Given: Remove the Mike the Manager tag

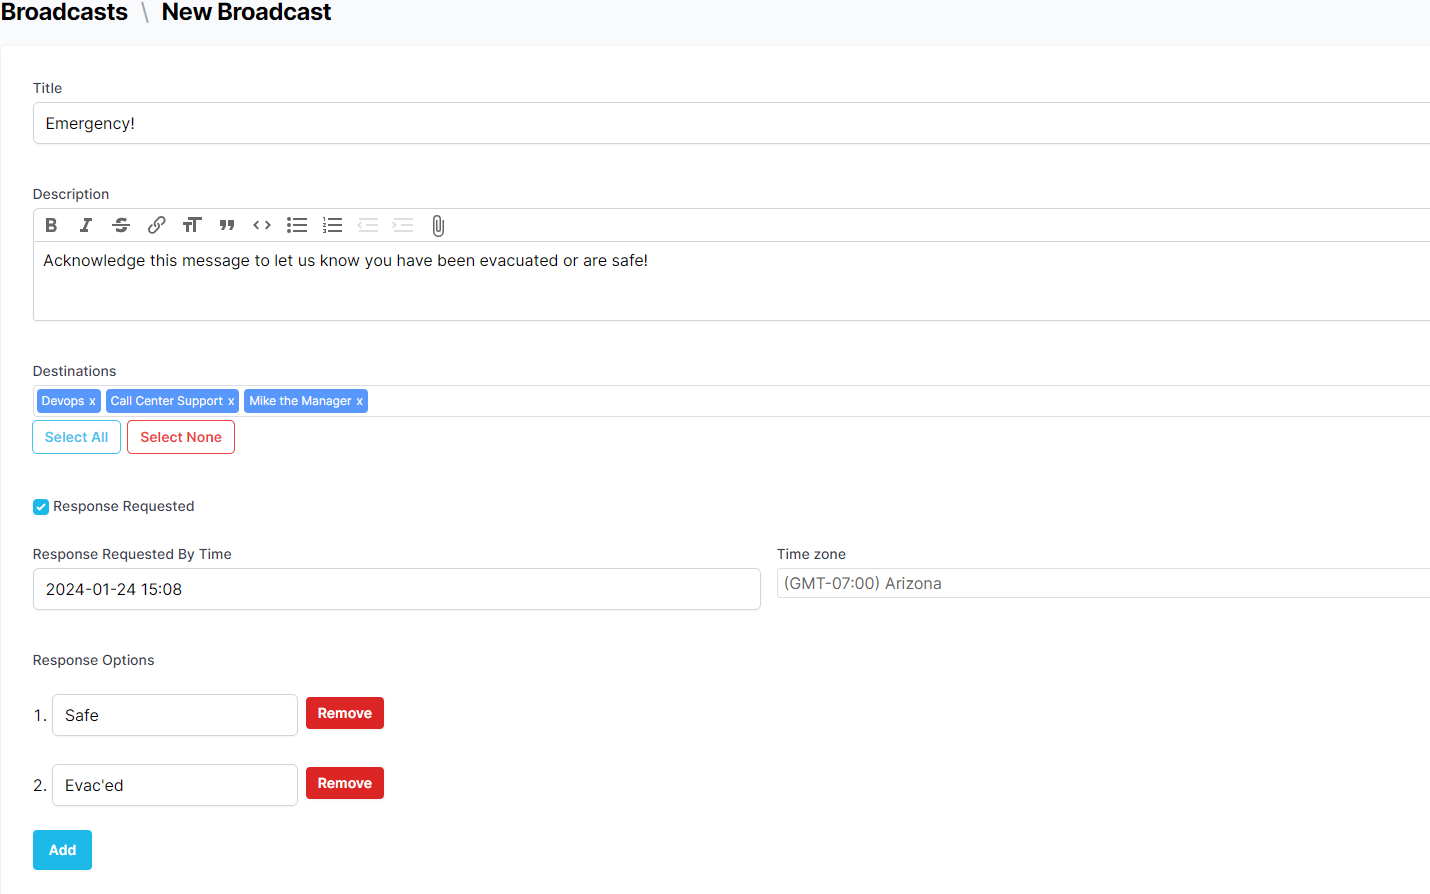Looking at the screenshot, I should [359, 400].
